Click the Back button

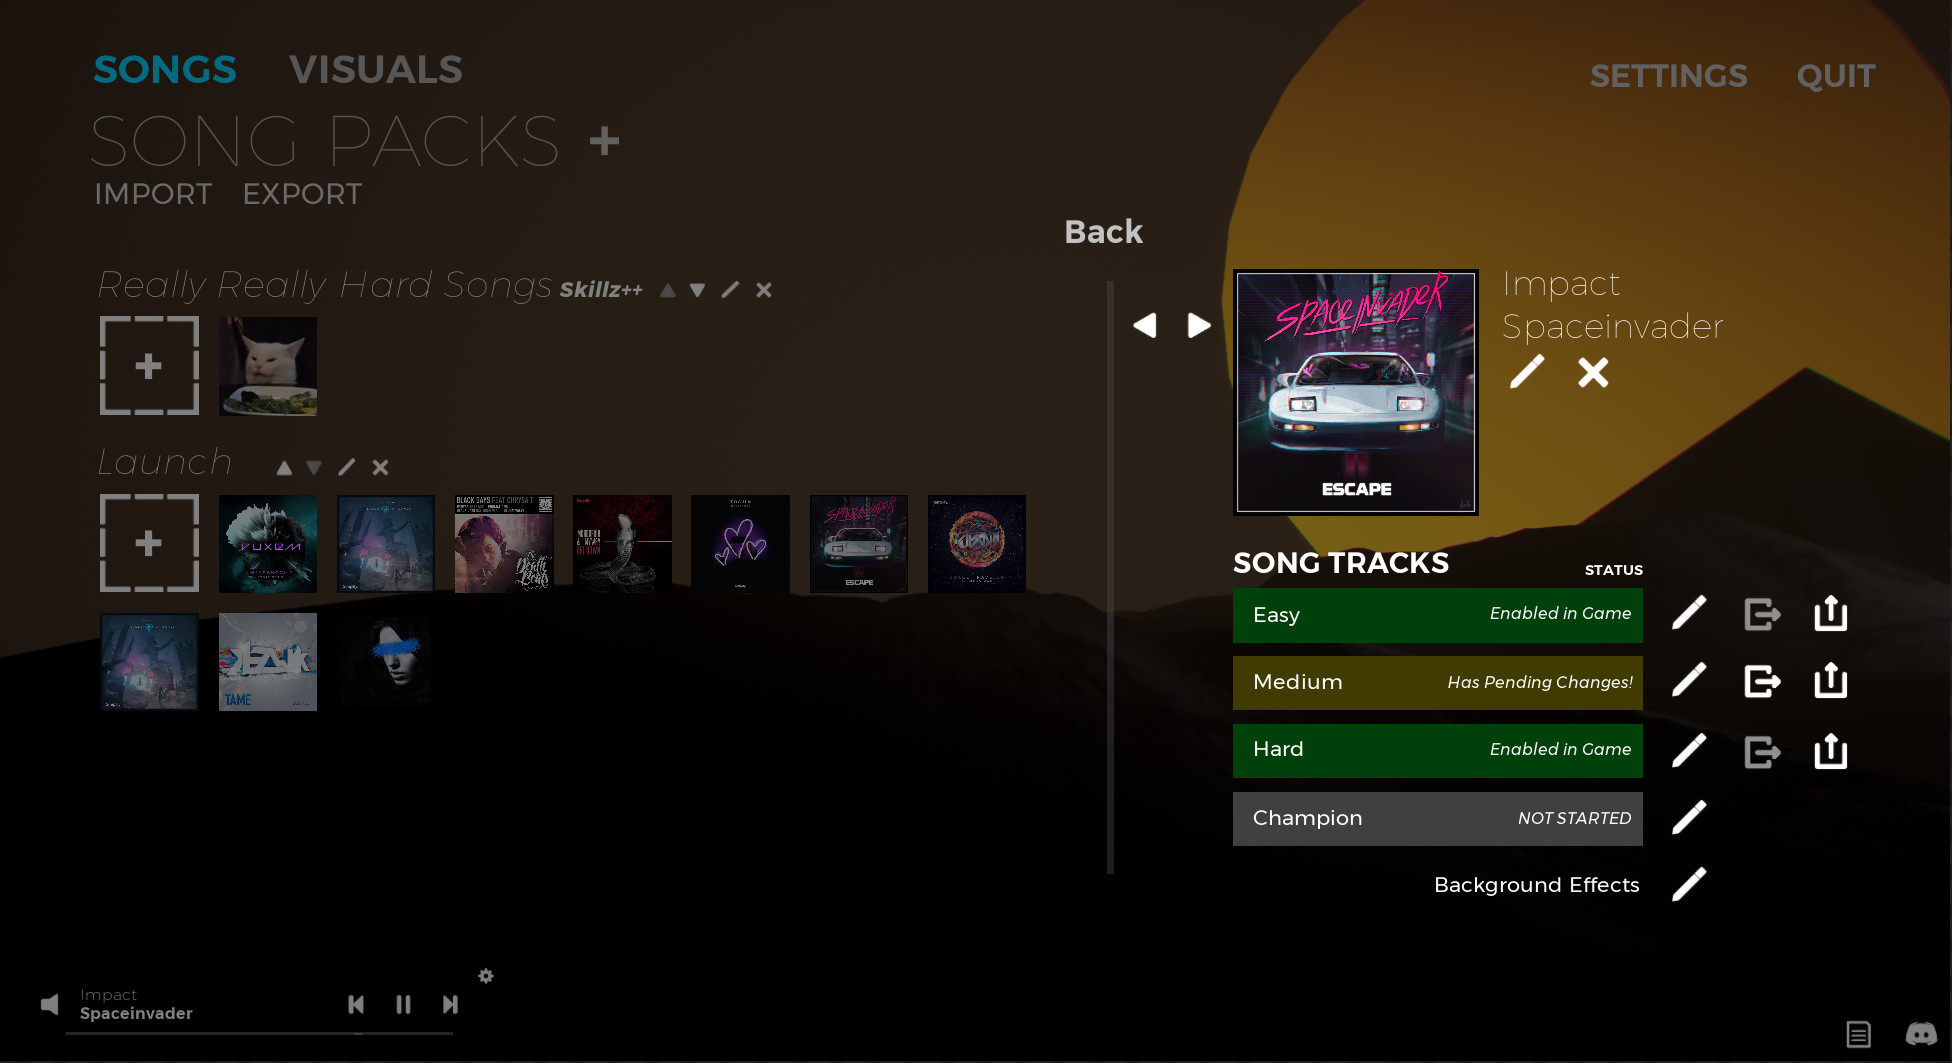[x=1102, y=231]
